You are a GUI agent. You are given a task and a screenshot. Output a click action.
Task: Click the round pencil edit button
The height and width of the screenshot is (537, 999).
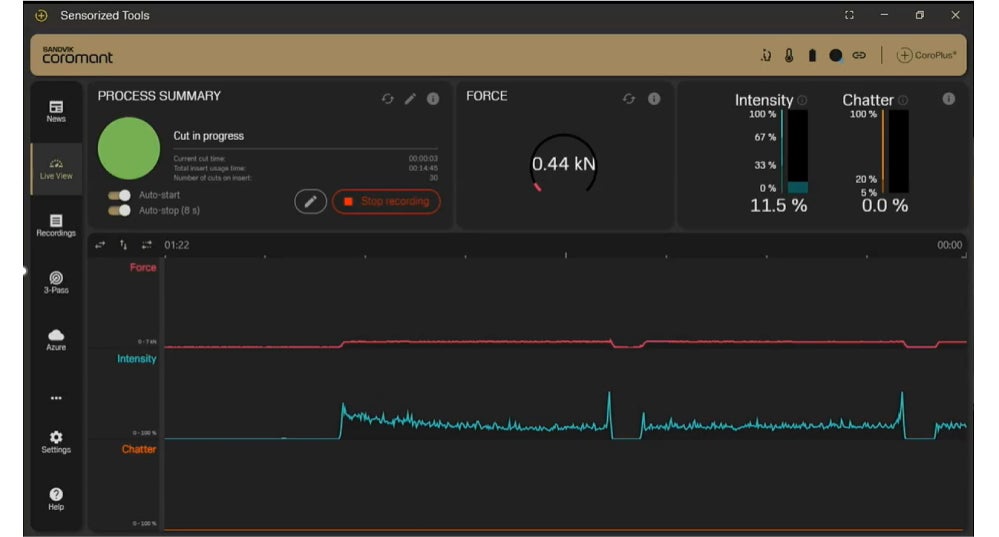tap(310, 201)
